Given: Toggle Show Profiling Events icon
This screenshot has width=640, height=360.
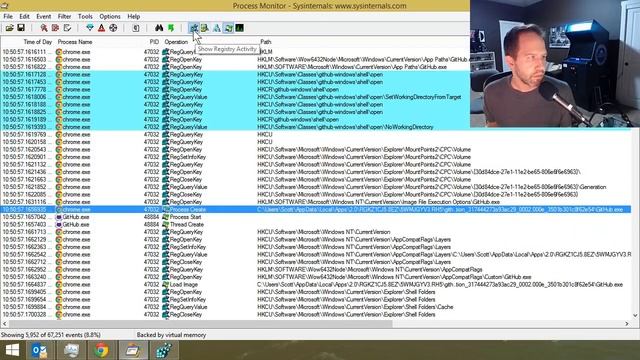Looking at the screenshot, I should pyautogui.click(x=240, y=28).
